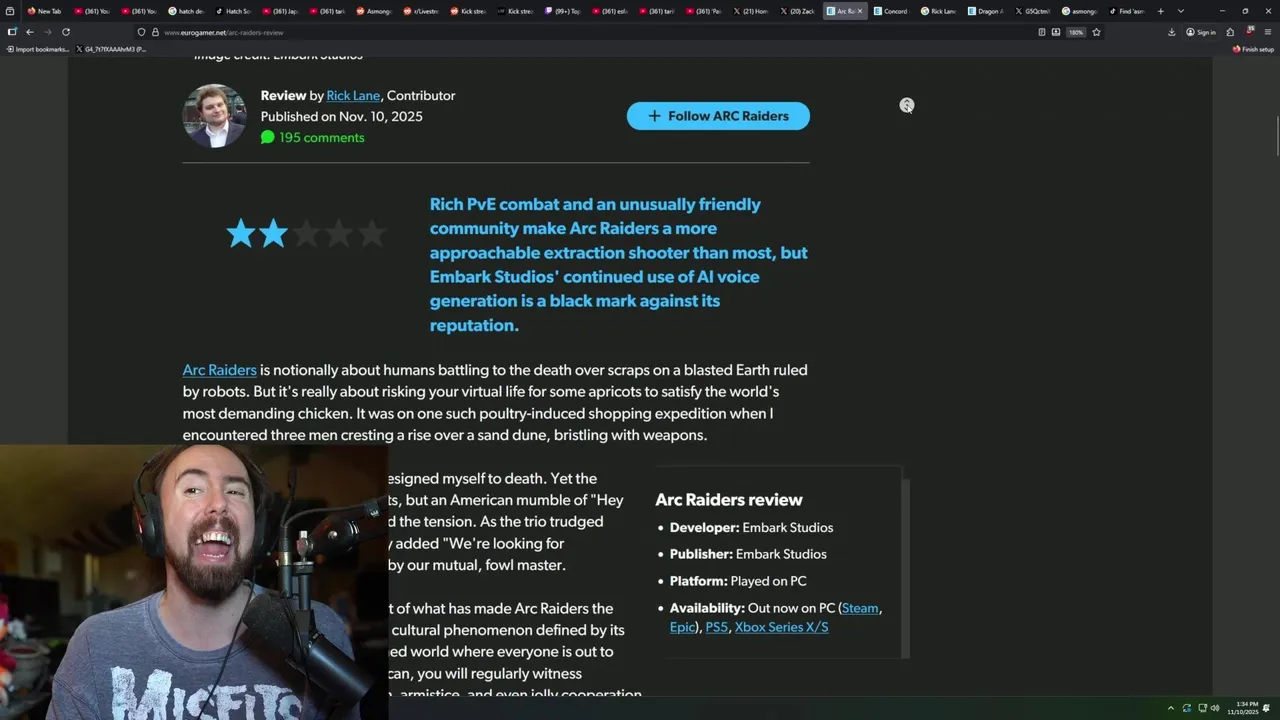Screen dimensions: 1280x720
Task: Click the tracking protection shield icon
Action: tap(141, 32)
